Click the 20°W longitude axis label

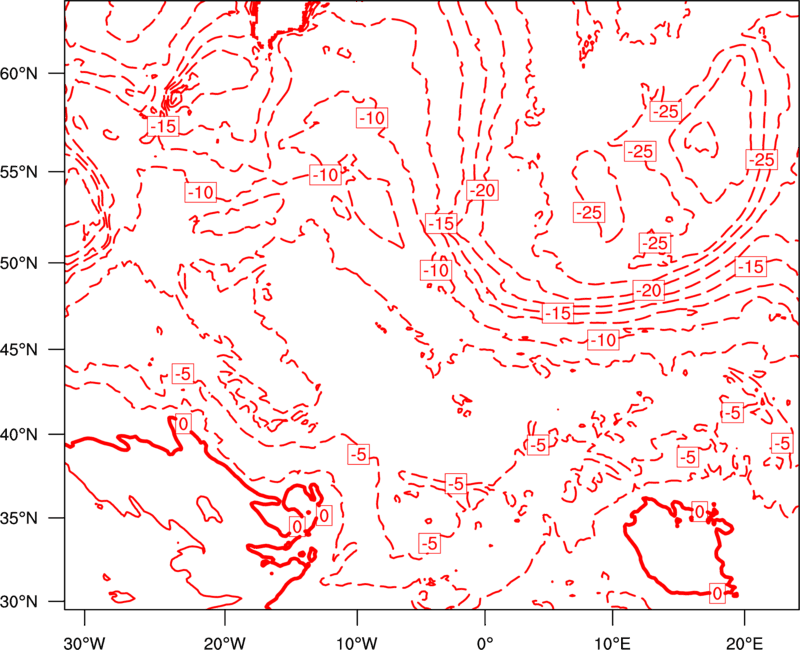click(x=224, y=643)
